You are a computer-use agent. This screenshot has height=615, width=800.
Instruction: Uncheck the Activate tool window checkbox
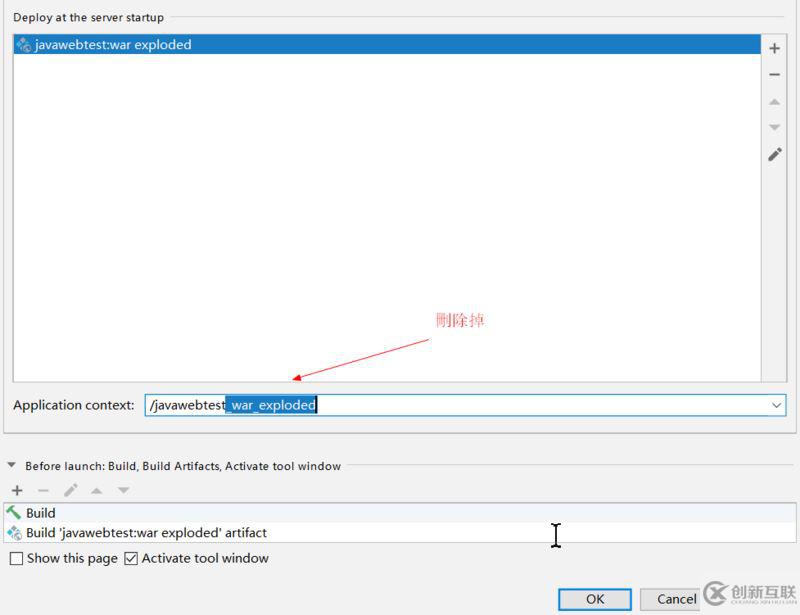[x=131, y=558]
